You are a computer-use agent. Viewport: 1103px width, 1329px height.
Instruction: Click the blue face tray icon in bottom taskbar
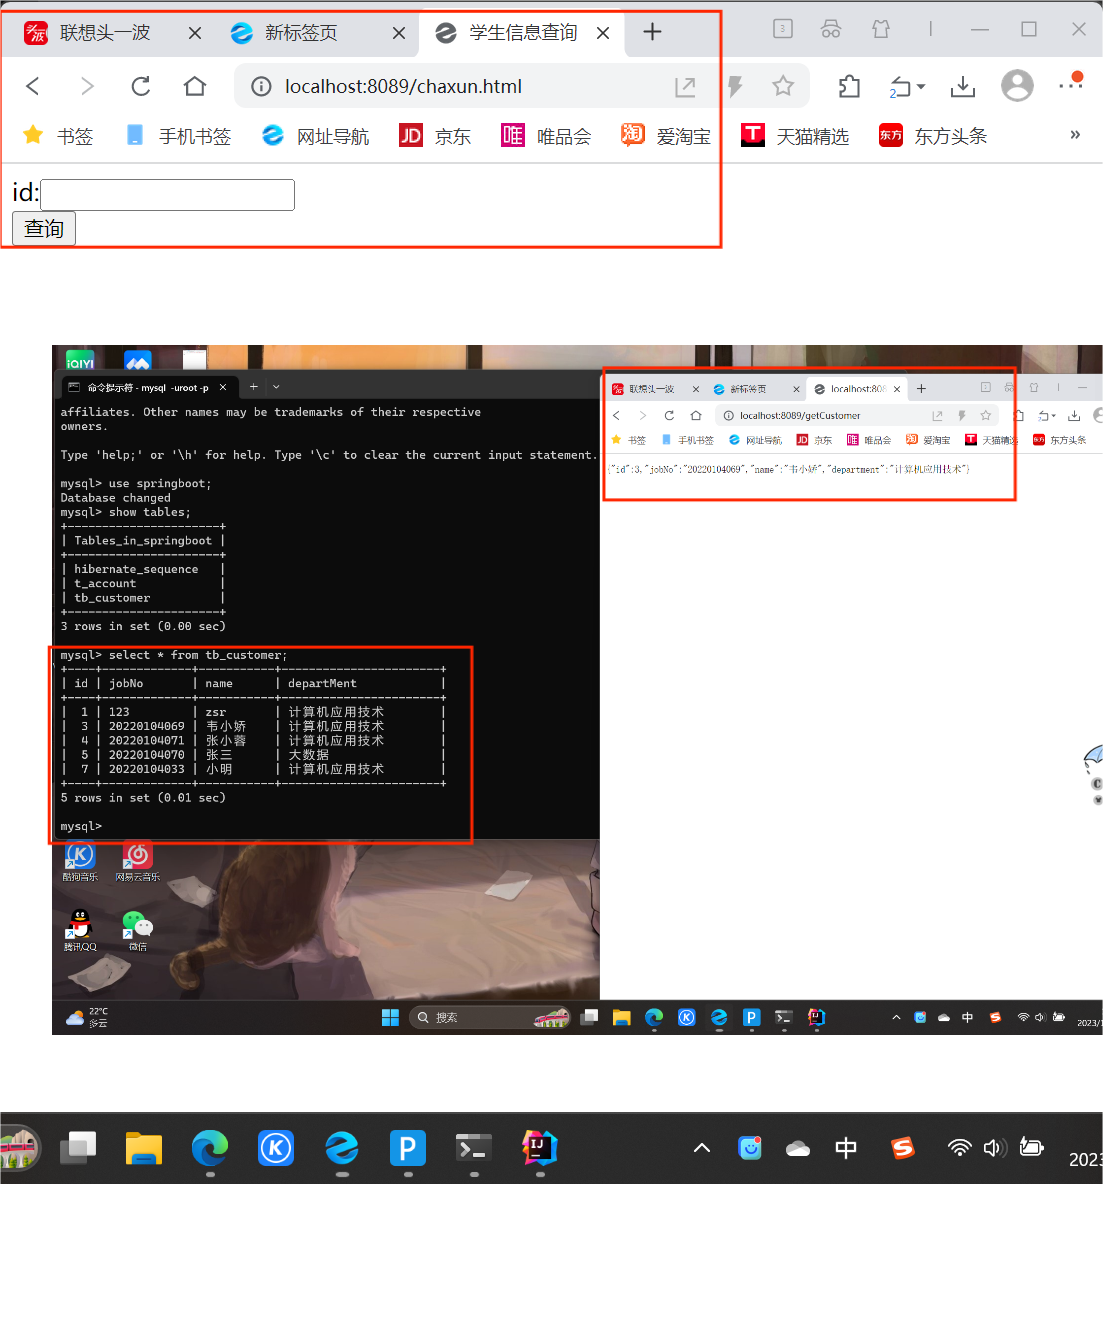(x=750, y=1148)
